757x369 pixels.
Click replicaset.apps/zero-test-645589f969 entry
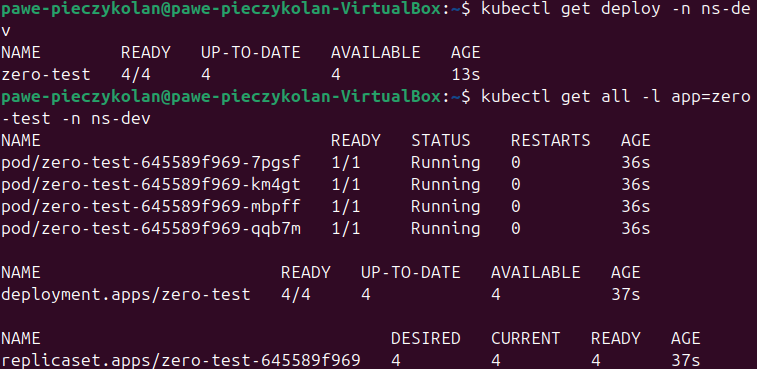tap(181, 360)
